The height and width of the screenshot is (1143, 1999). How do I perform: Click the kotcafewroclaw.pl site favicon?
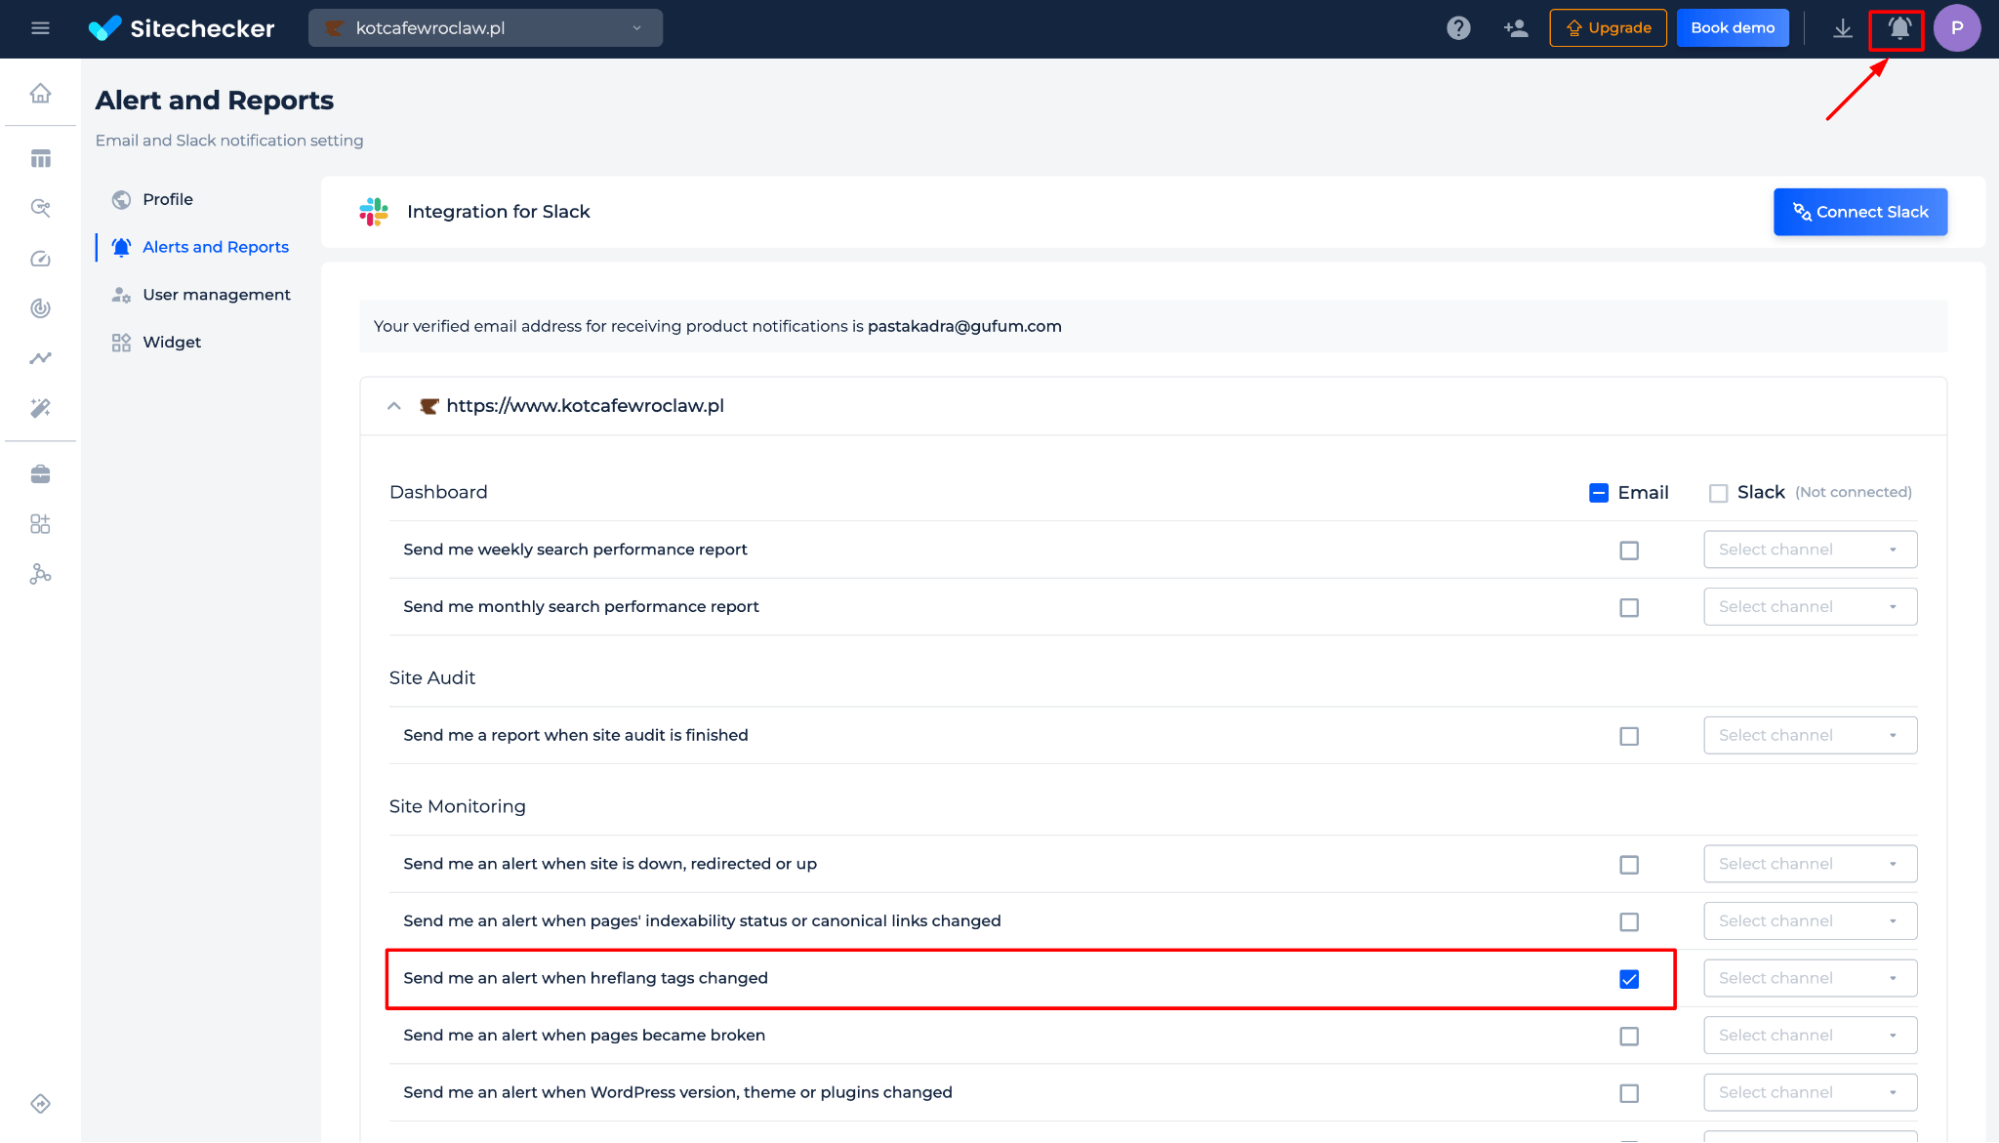[429, 406]
